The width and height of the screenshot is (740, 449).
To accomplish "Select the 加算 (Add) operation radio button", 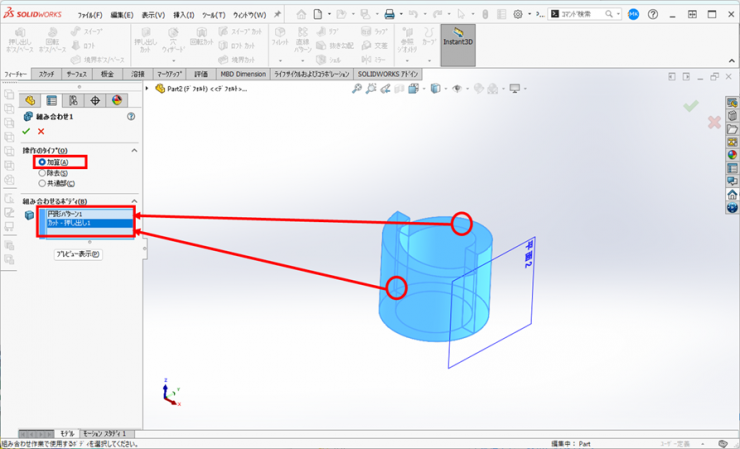I will click(42, 162).
